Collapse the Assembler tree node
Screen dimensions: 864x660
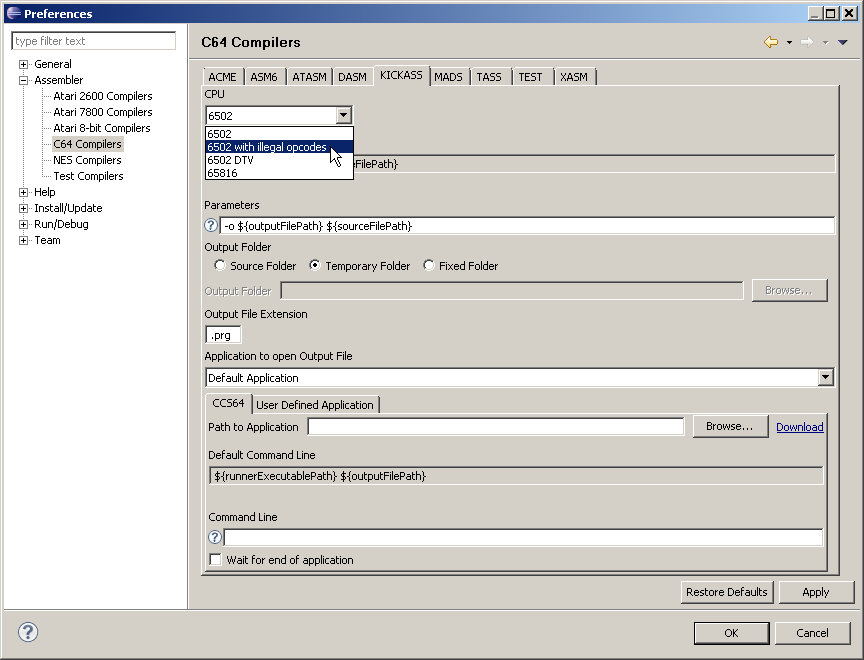(23, 80)
